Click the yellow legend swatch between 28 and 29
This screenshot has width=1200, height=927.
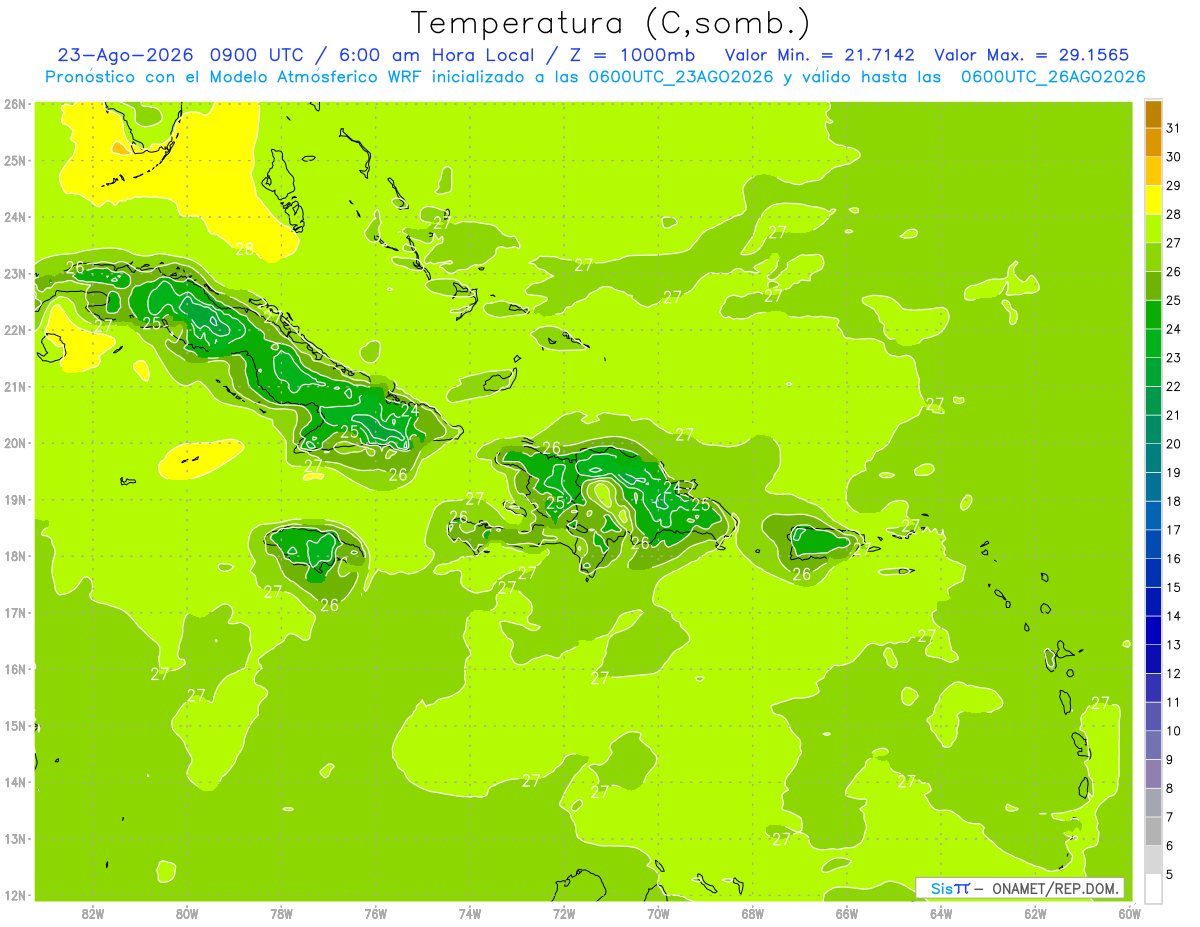1153,200
